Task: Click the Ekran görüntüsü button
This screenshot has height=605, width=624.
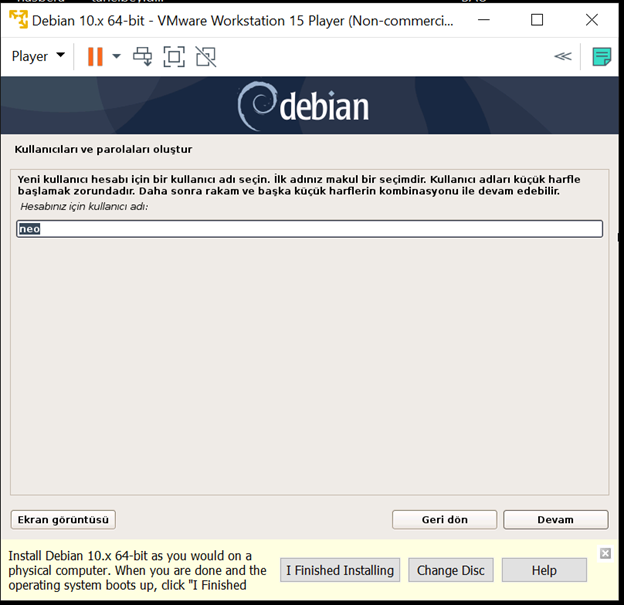Action: [x=63, y=520]
